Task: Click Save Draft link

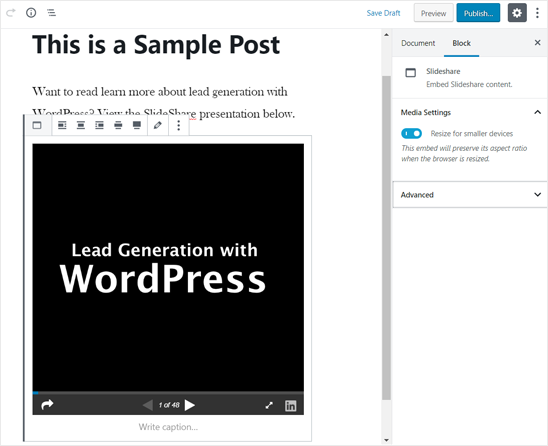Action: pyautogui.click(x=383, y=13)
